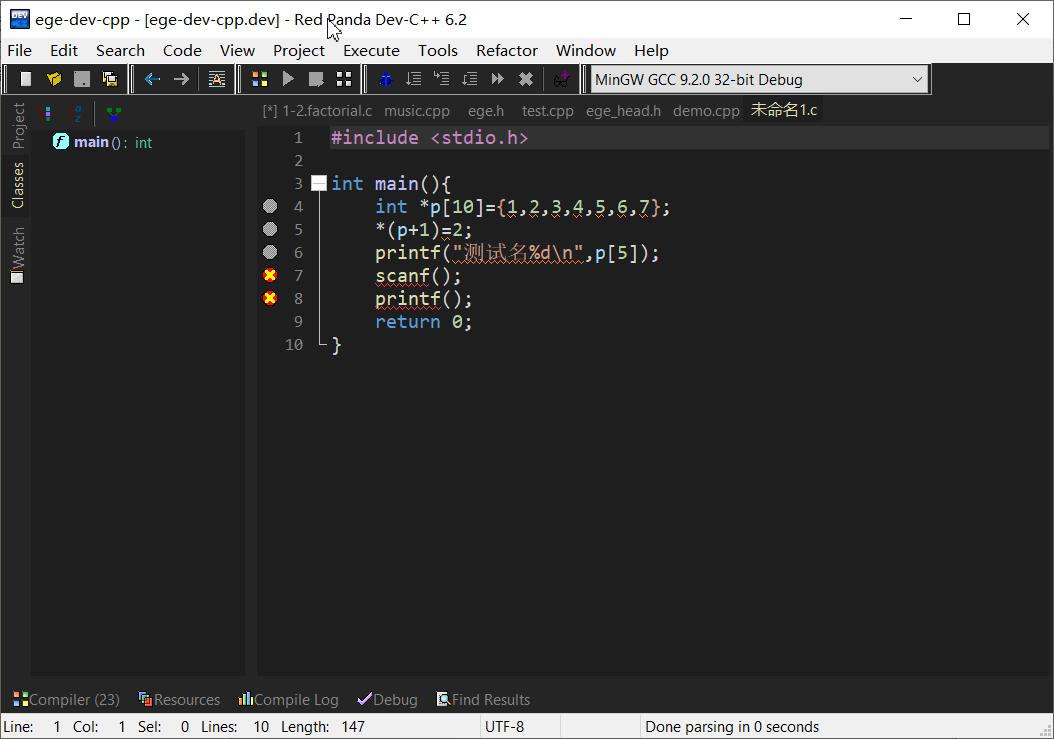Image resolution: width=1054 pixels, height=739 pixels.
Task: Sort class browser by type
Action: click(x=47, y=114)
